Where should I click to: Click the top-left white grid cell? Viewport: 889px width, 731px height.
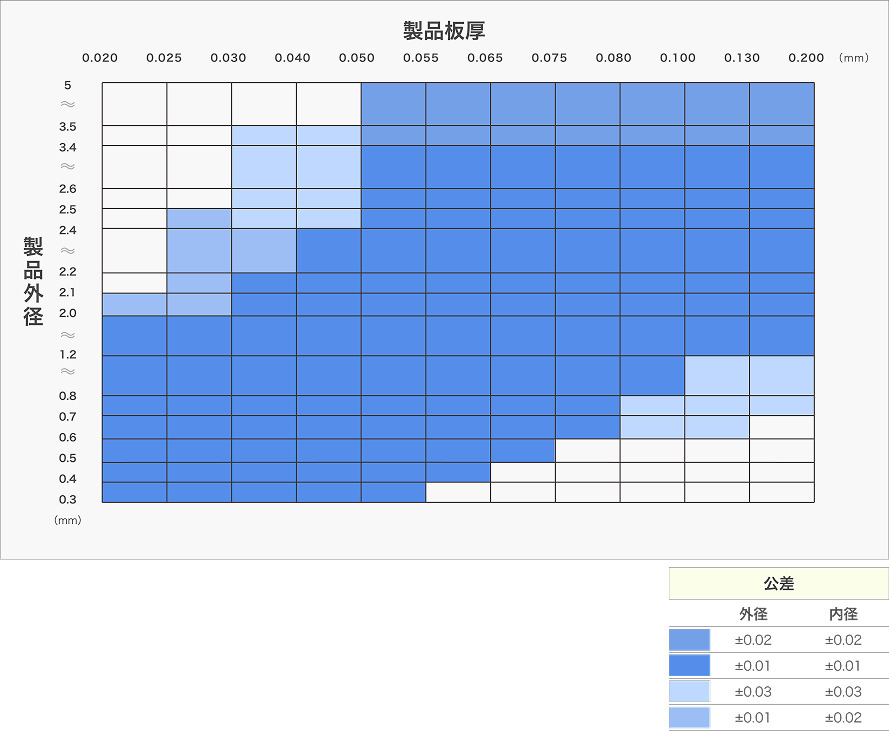[x=134, y=103]
